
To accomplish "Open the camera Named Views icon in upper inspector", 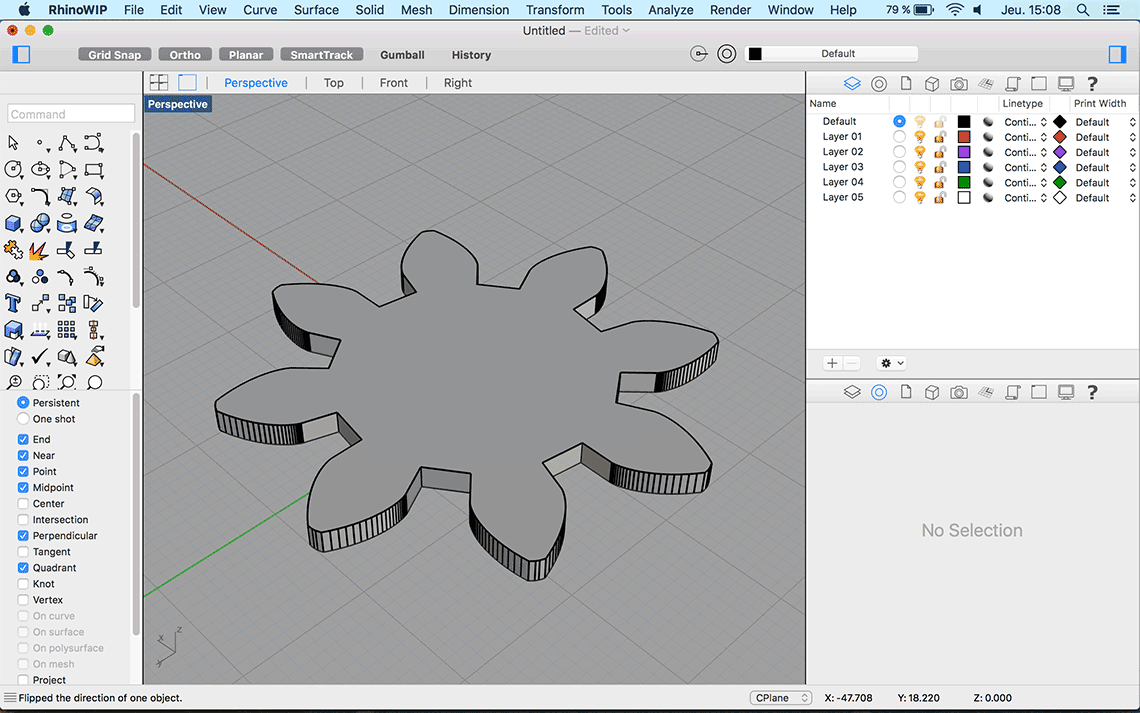I will [959, 84].
